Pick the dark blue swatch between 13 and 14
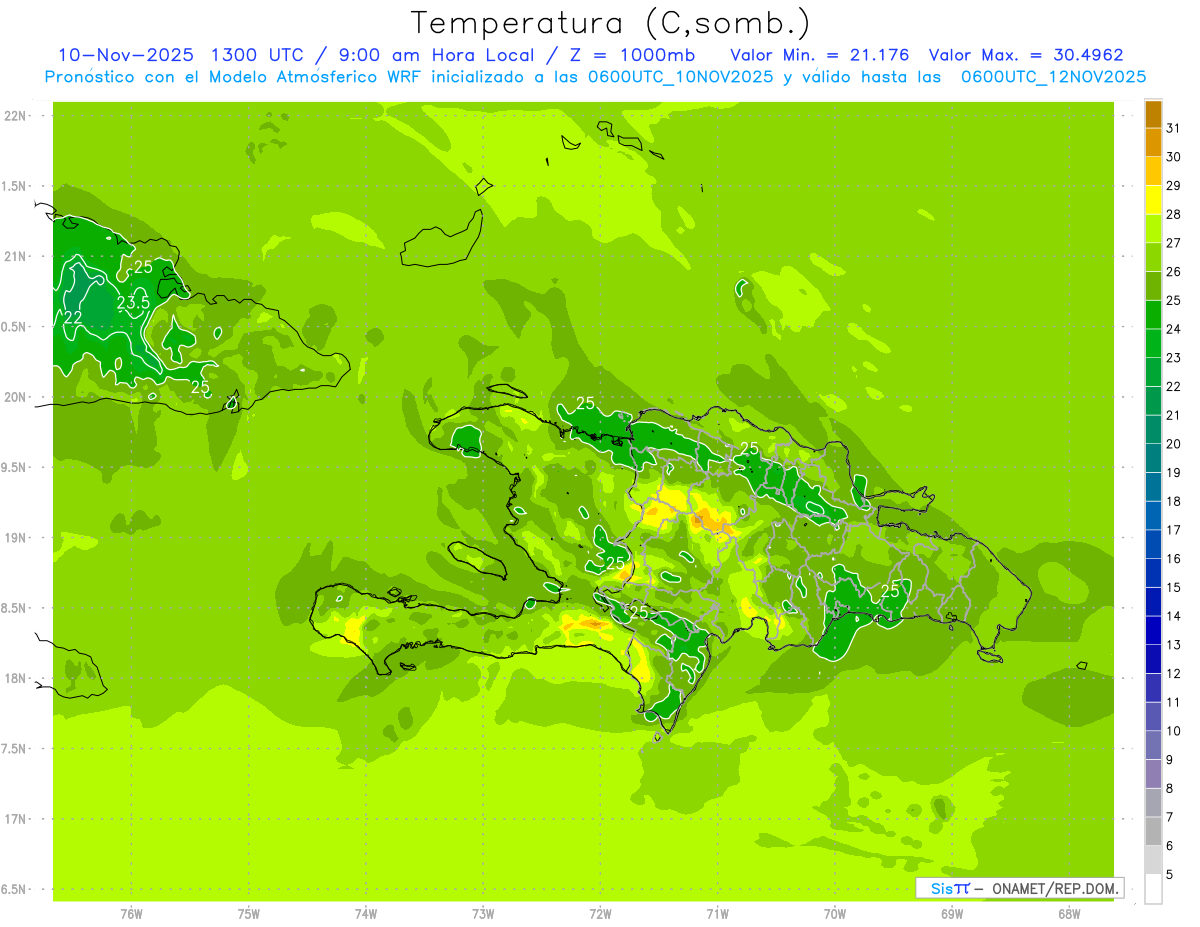The width and height of the screenshot is (1200, 927). click(x=1153, y=630)
